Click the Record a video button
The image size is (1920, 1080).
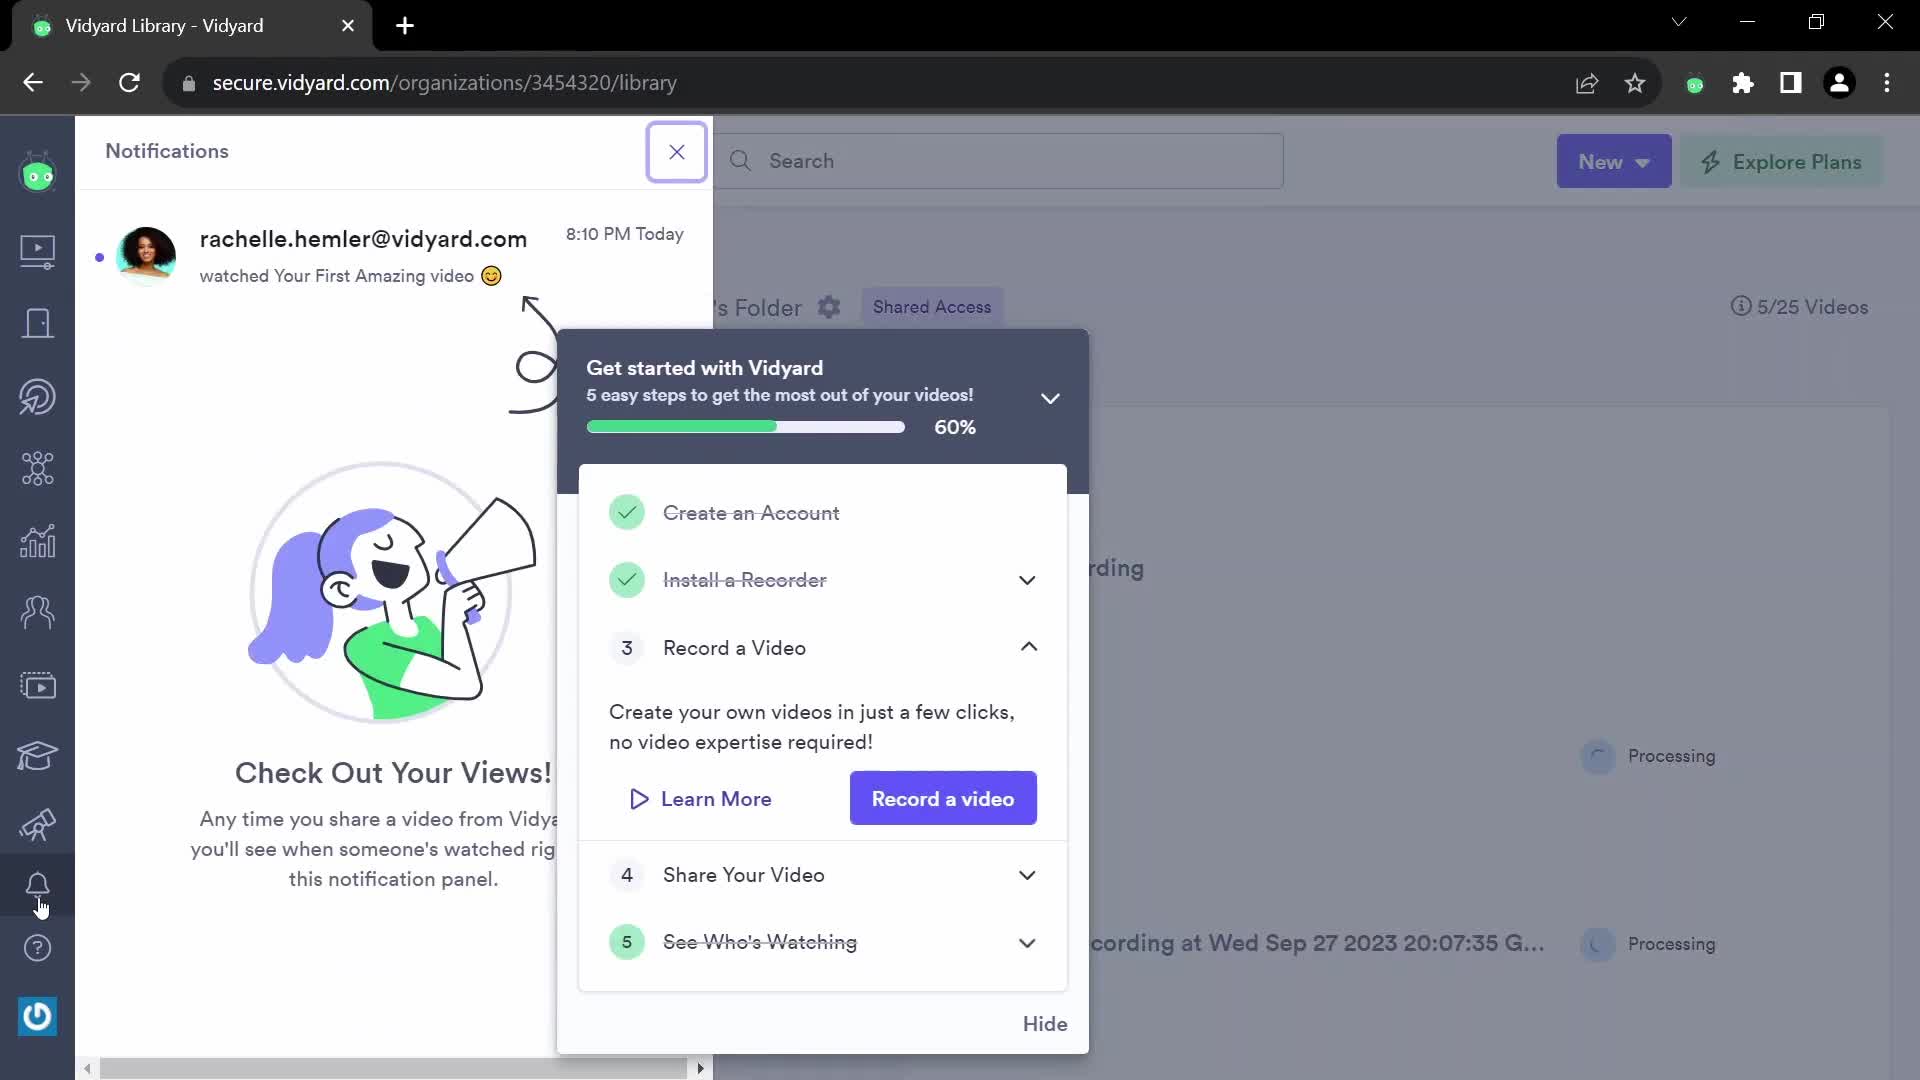[x=944, y=798]
